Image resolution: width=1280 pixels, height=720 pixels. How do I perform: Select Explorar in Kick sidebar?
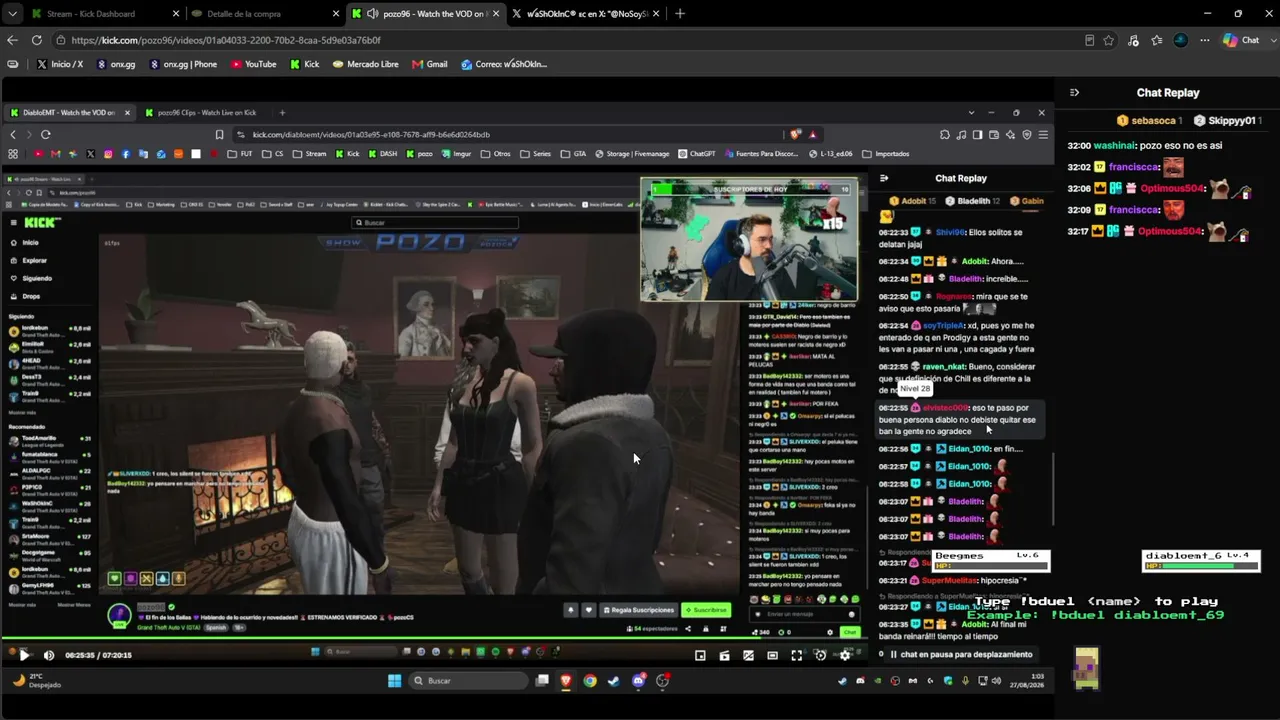click(x=30, y=260)
